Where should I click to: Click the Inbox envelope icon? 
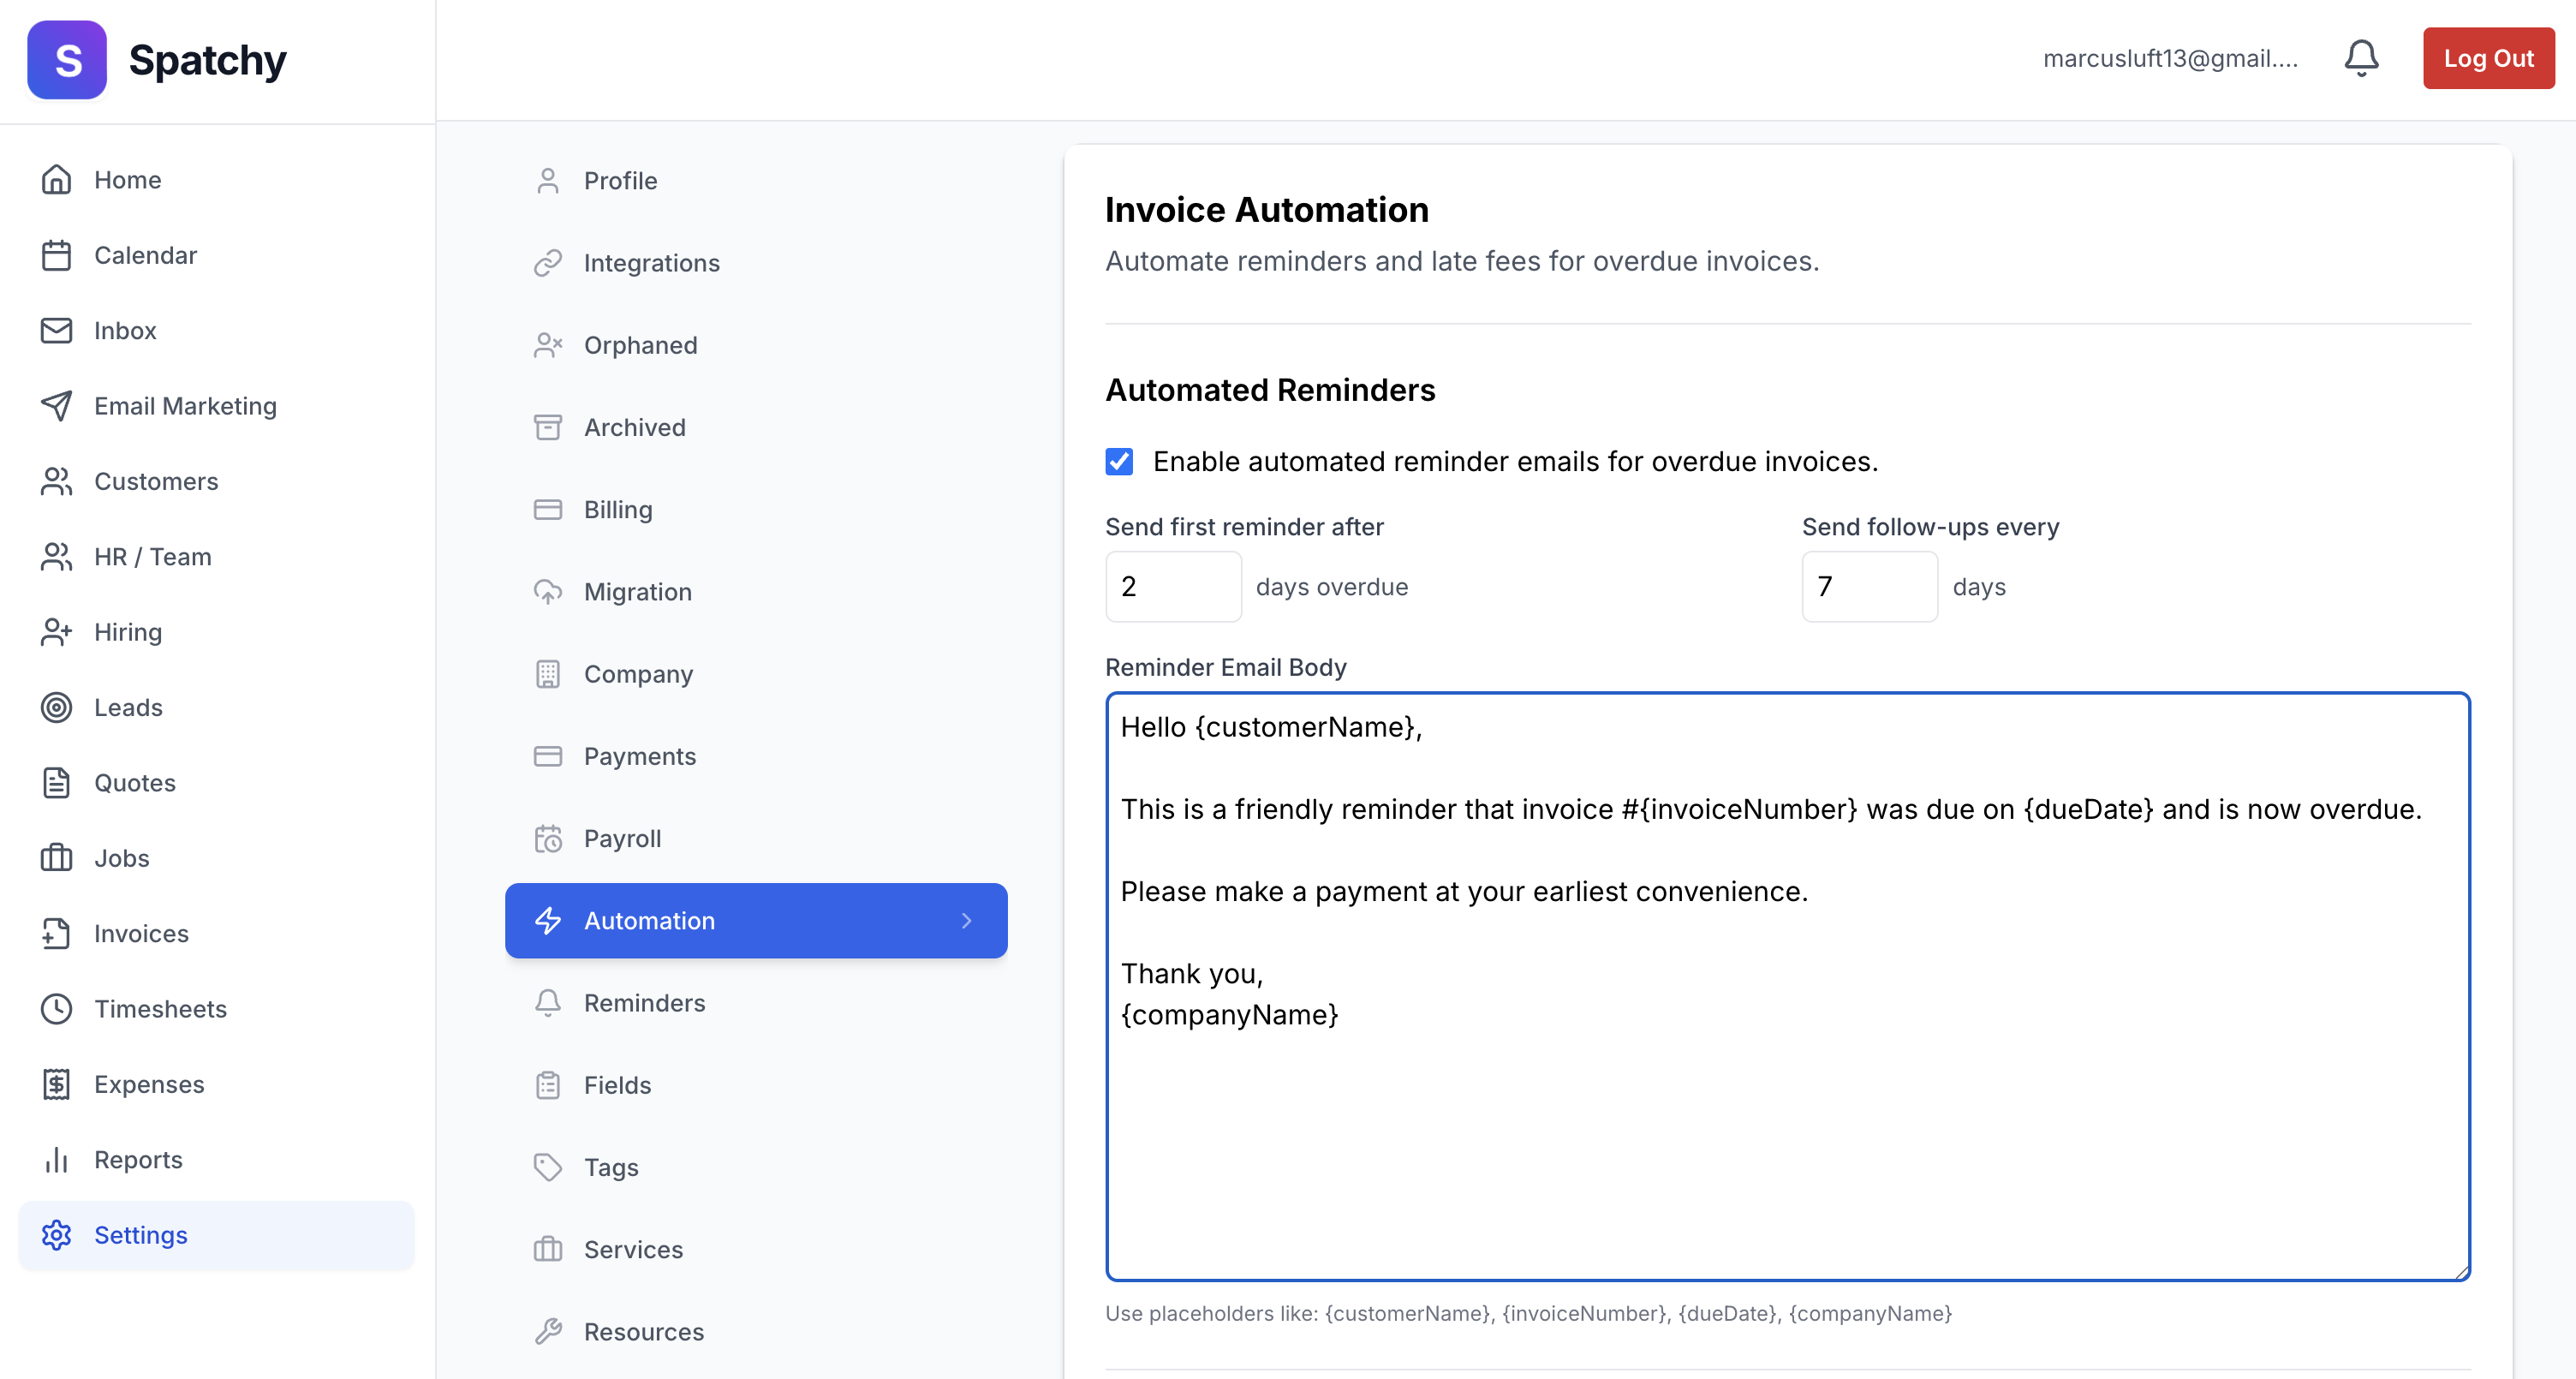click(57, 330)
